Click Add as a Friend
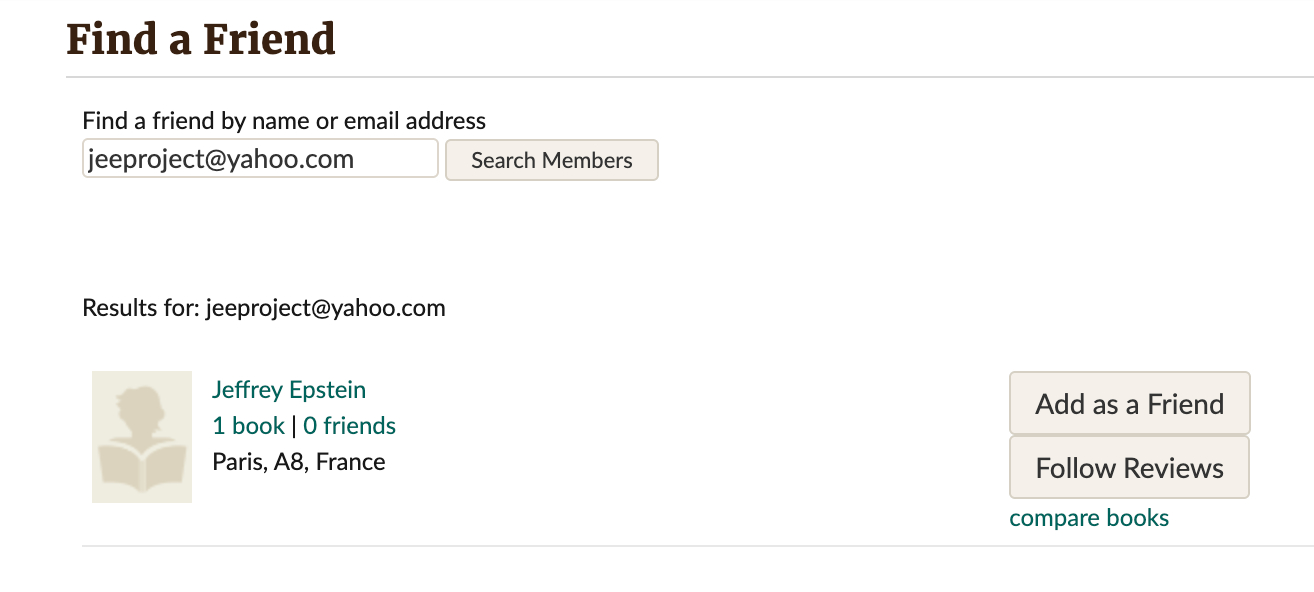The height and width of the screenshot is (592, 1314). click(1129, 404)
